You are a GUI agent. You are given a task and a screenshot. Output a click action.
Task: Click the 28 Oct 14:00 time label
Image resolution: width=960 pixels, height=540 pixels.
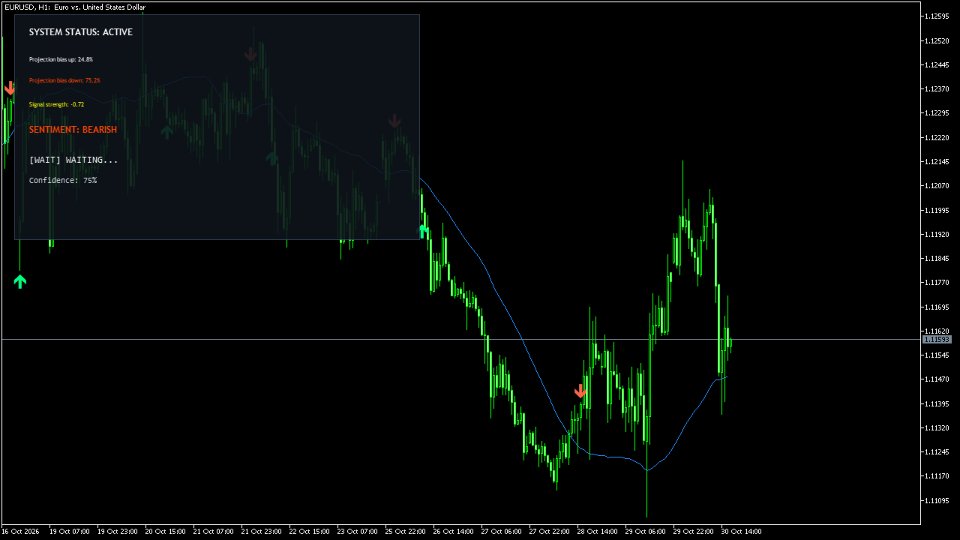[x=597, y=531]
